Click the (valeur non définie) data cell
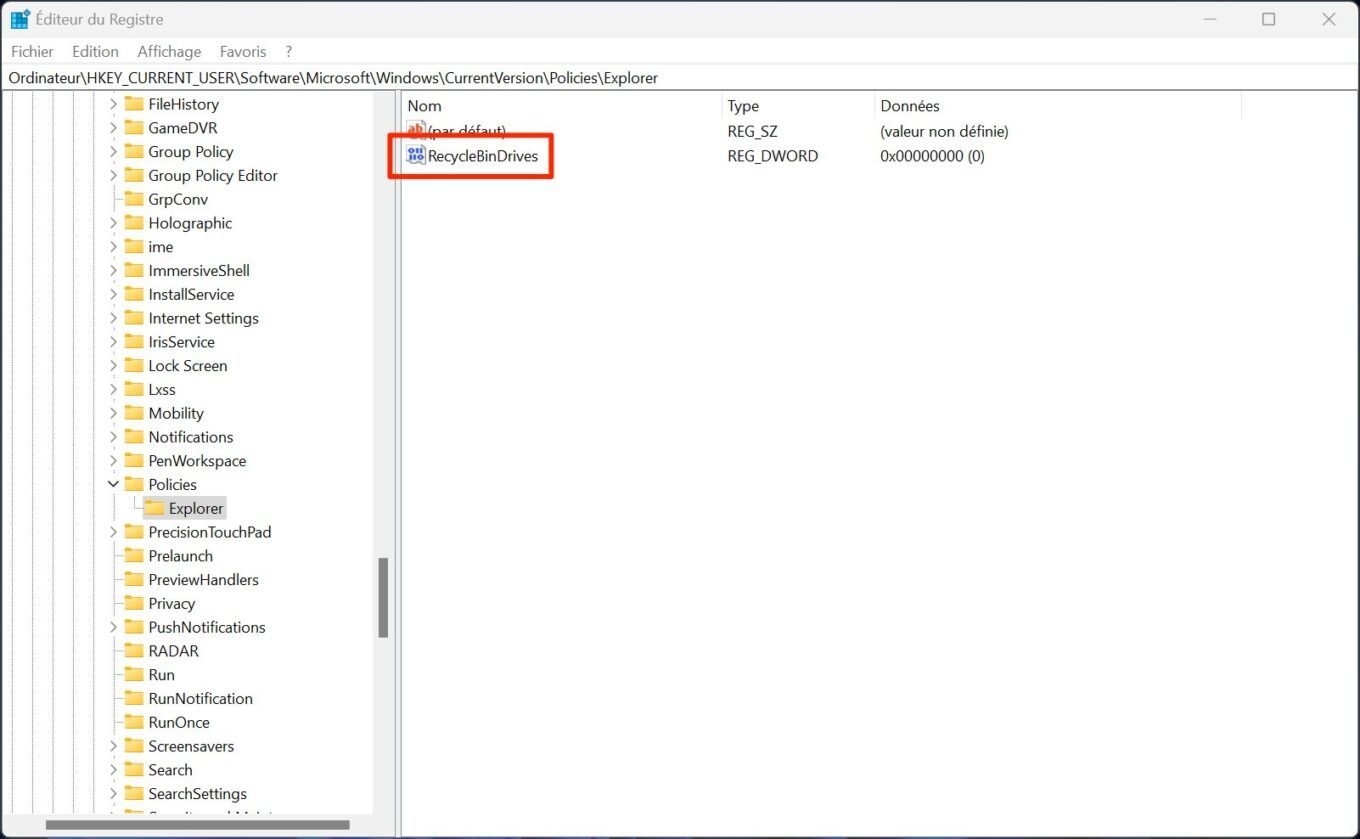 point(944,131)
